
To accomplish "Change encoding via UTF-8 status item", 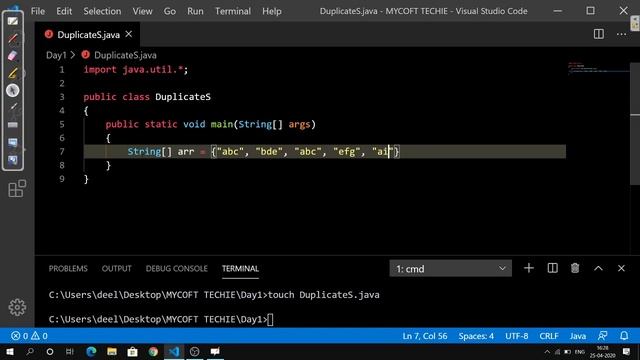I will point(516,336).
